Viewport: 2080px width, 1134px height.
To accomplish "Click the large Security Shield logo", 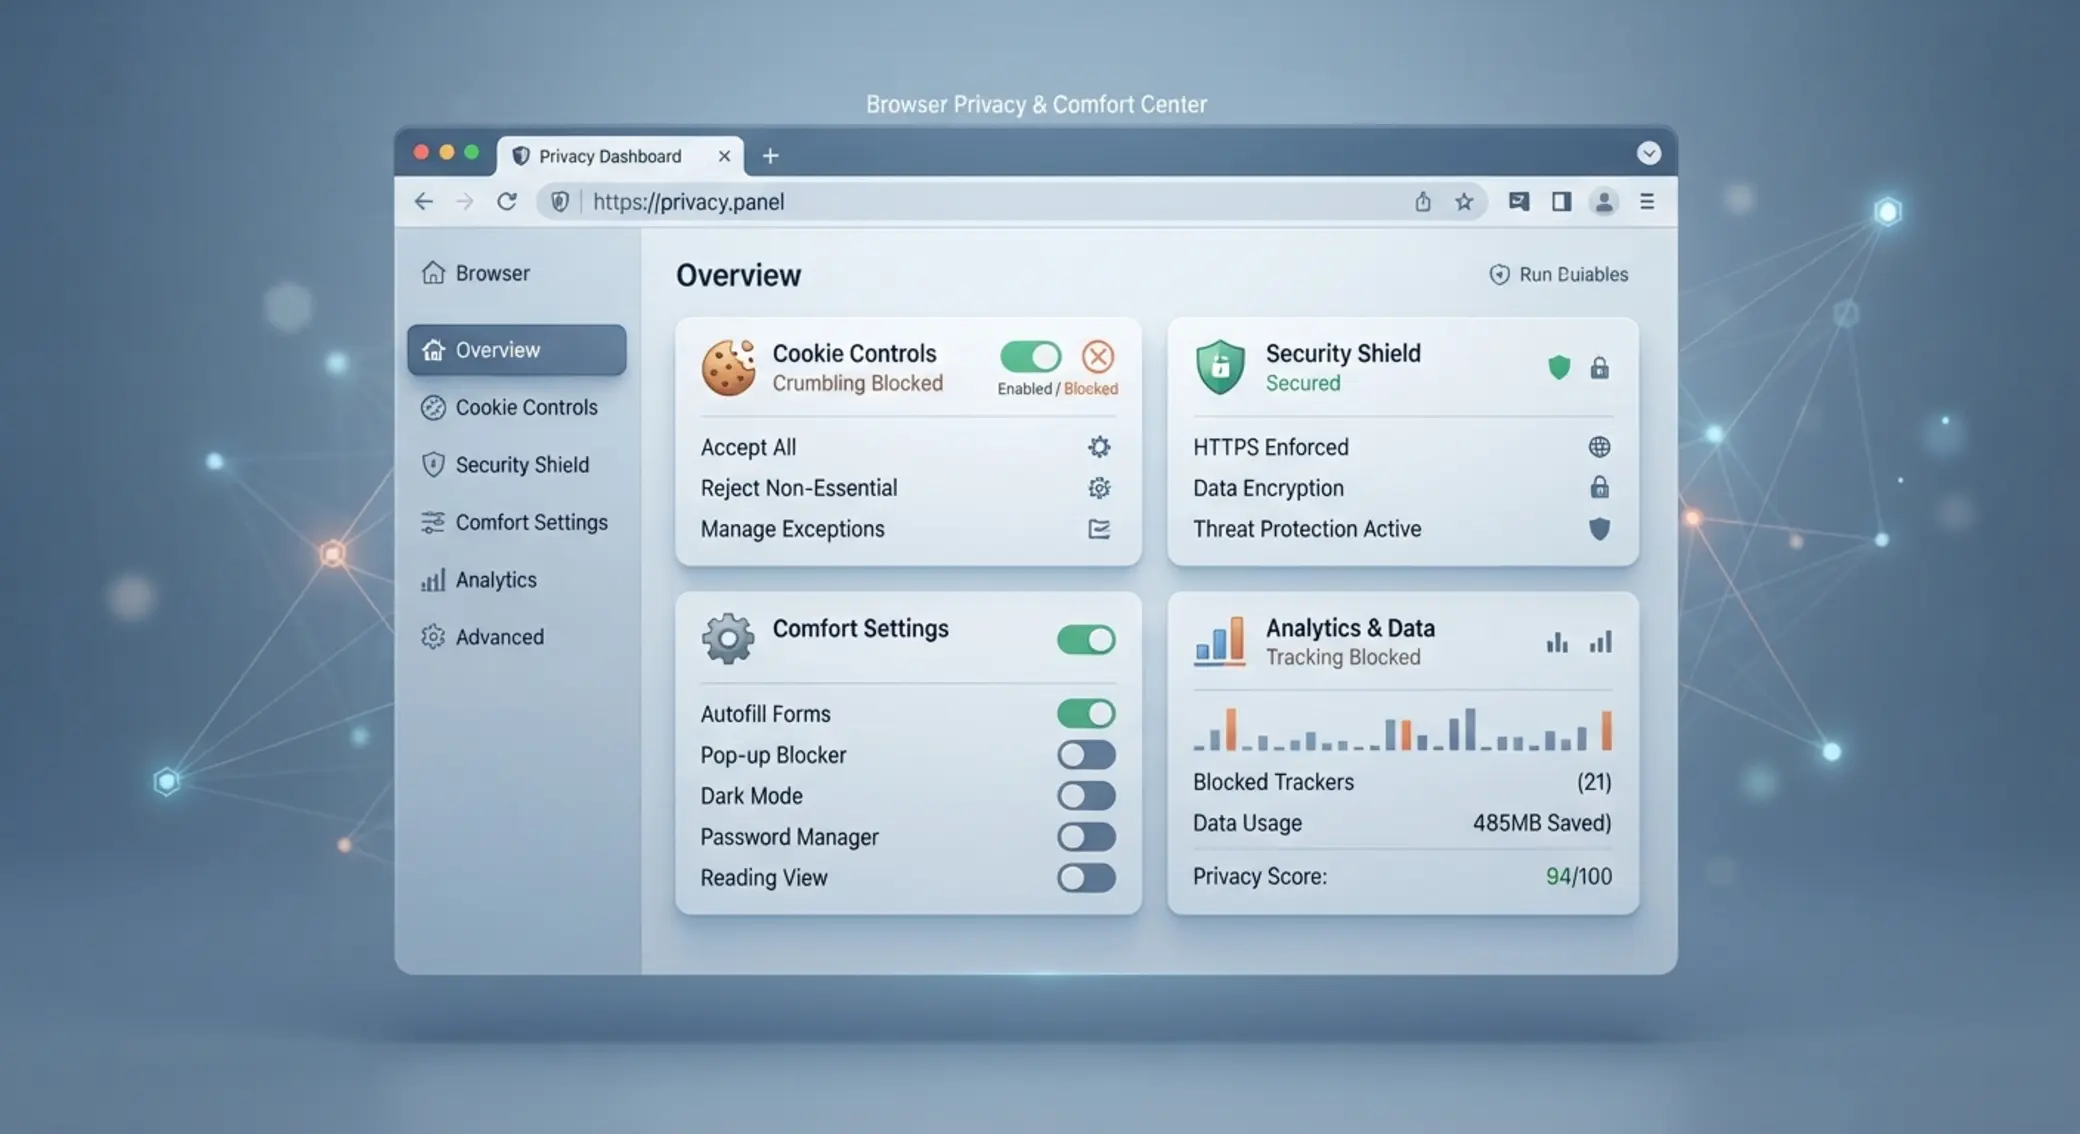I will 1220,367.
